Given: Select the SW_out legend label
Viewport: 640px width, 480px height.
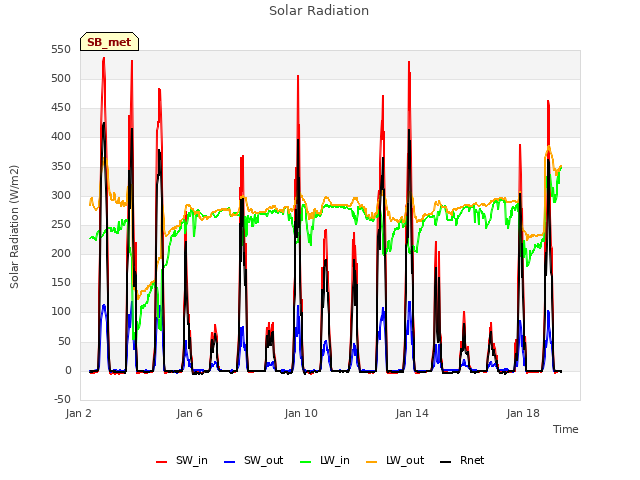Looking at the screenshot, I should tap(264, 460).
